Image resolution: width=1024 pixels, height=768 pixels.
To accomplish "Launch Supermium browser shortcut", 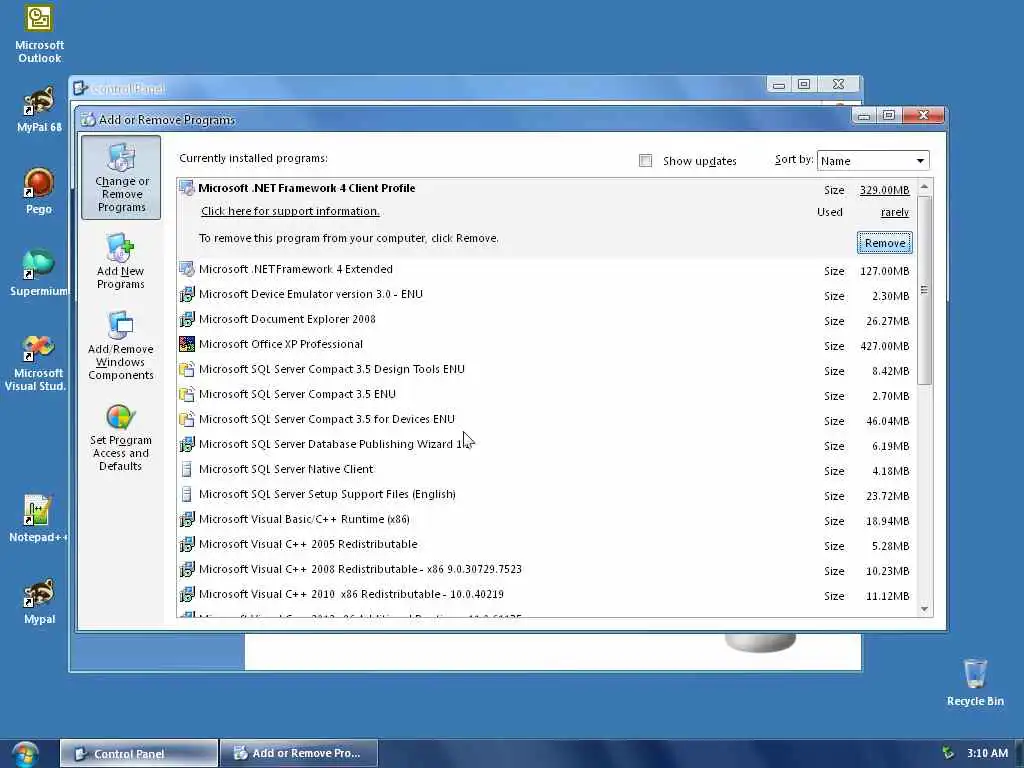I will 39,272.
